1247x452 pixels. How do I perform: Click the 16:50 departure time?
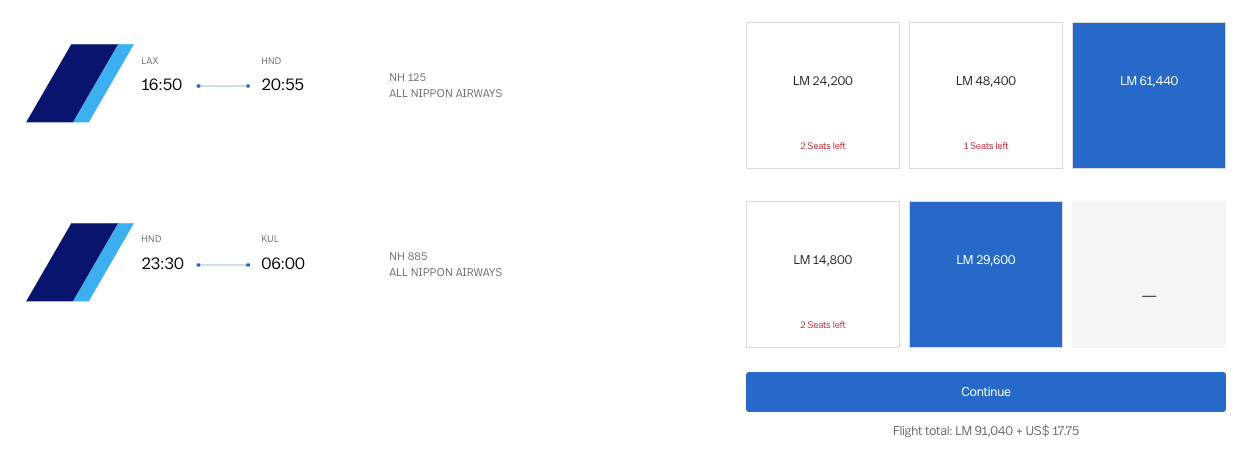(x=161, y=85)
